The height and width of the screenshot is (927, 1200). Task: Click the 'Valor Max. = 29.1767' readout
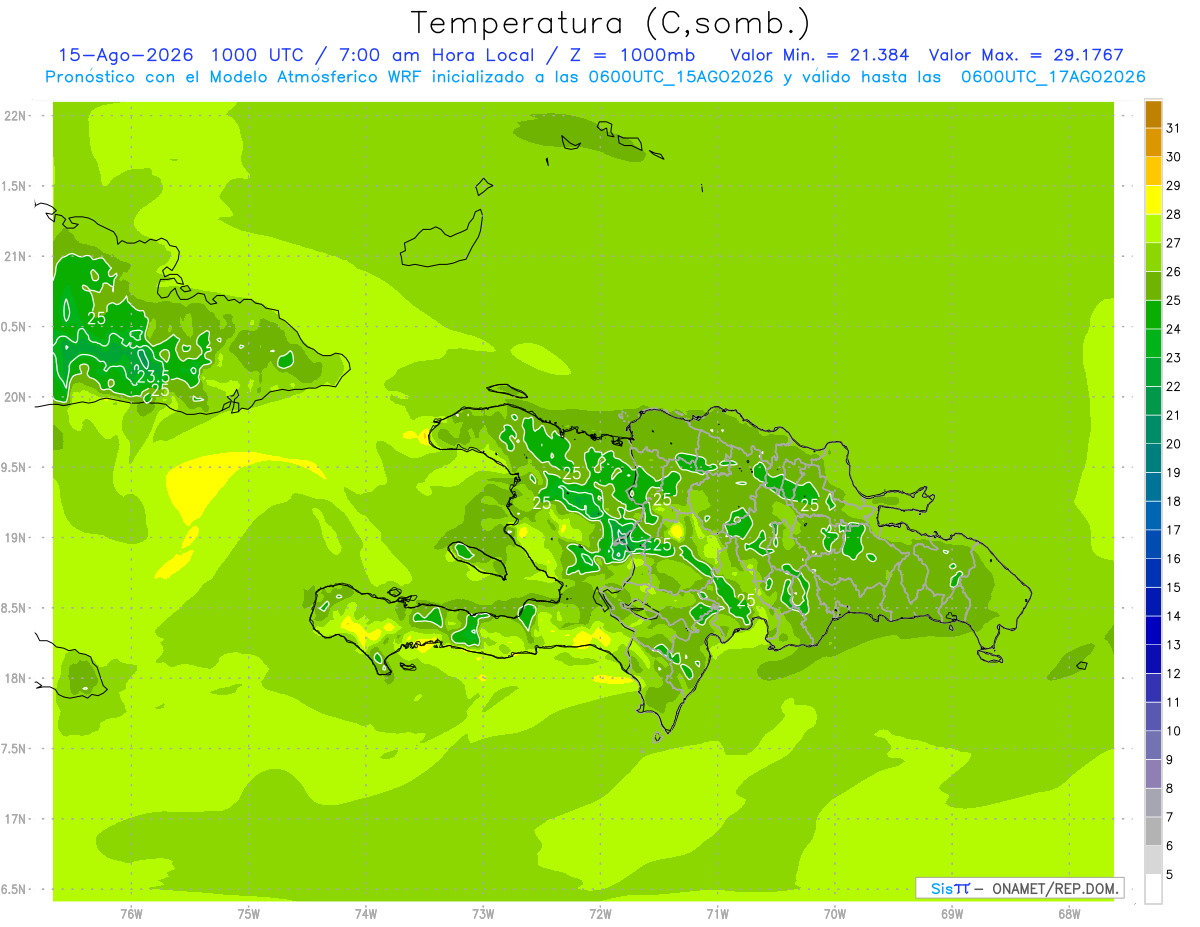coord(1026,55)
